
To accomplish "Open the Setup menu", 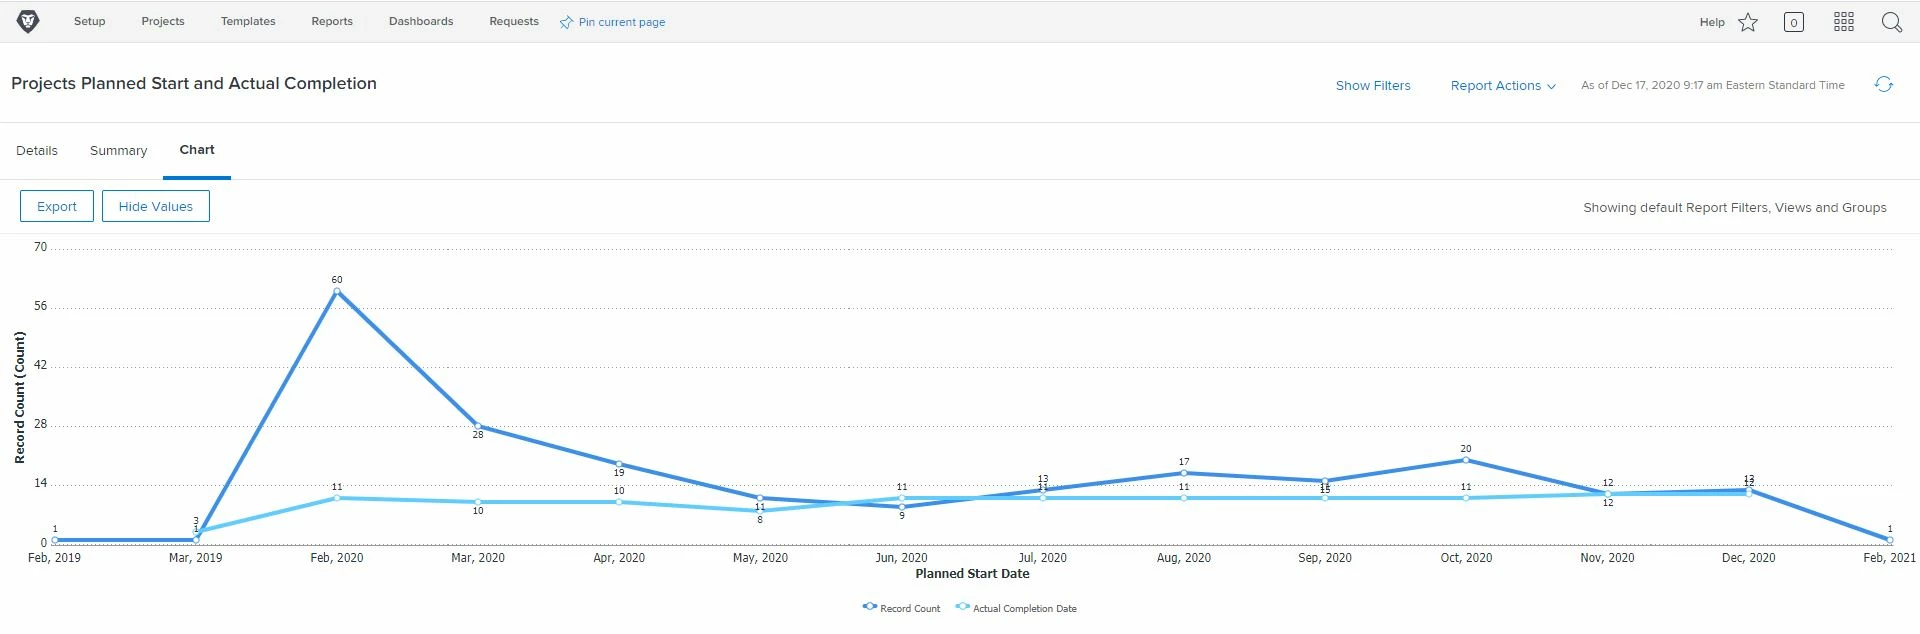I will coord(89,21).
